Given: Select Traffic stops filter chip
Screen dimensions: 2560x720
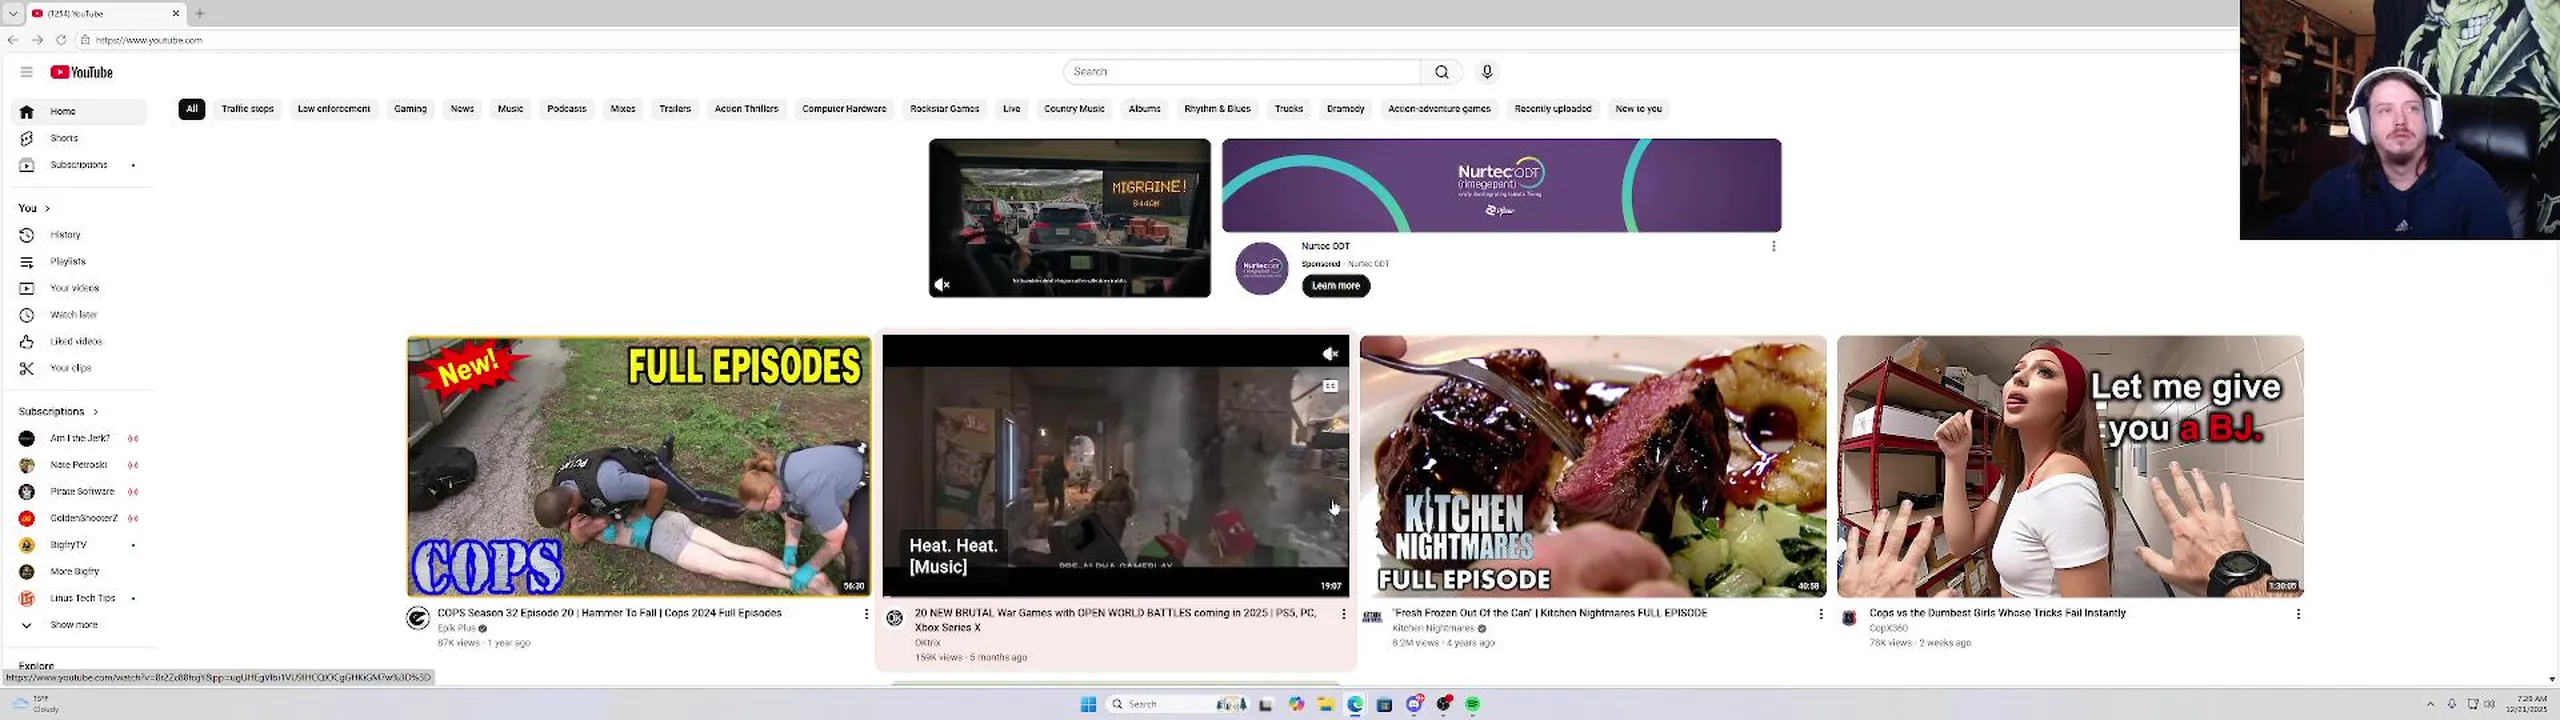Looking at the screenshot, I should [248, 109].
